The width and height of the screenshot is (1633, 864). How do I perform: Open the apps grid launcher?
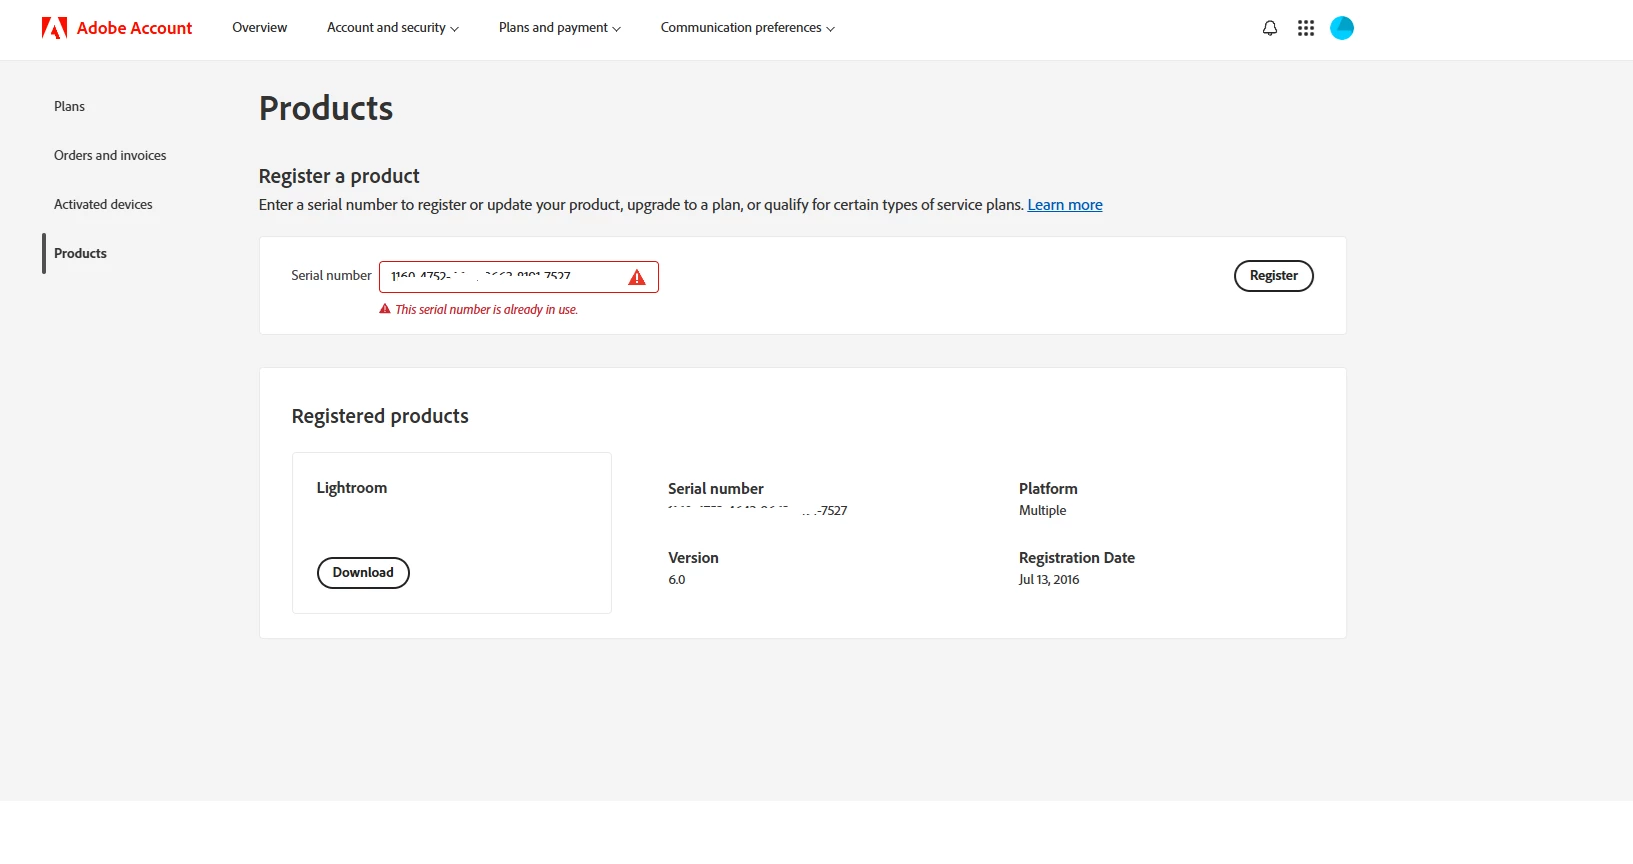click(1305, 28)
